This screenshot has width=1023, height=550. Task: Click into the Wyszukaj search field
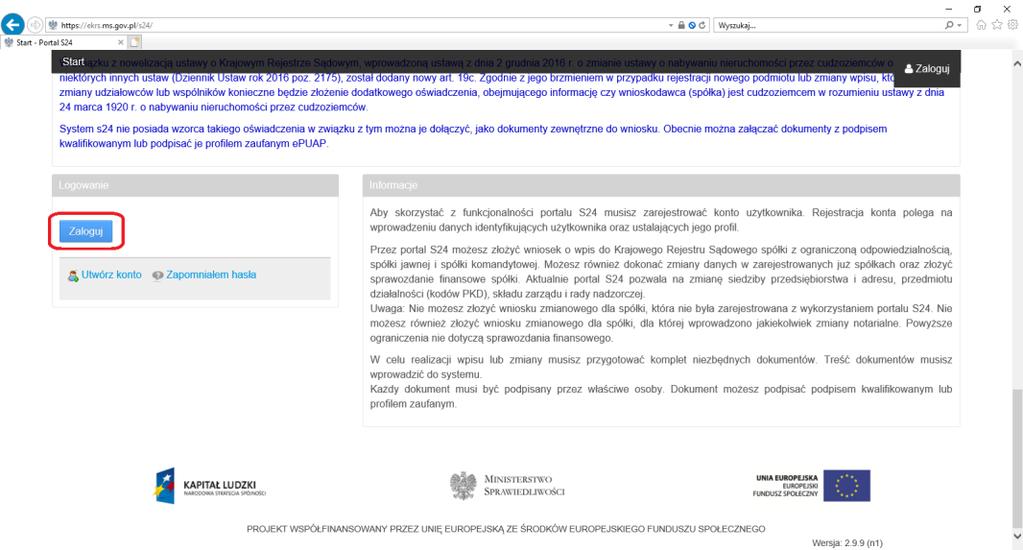coord(829,25)
